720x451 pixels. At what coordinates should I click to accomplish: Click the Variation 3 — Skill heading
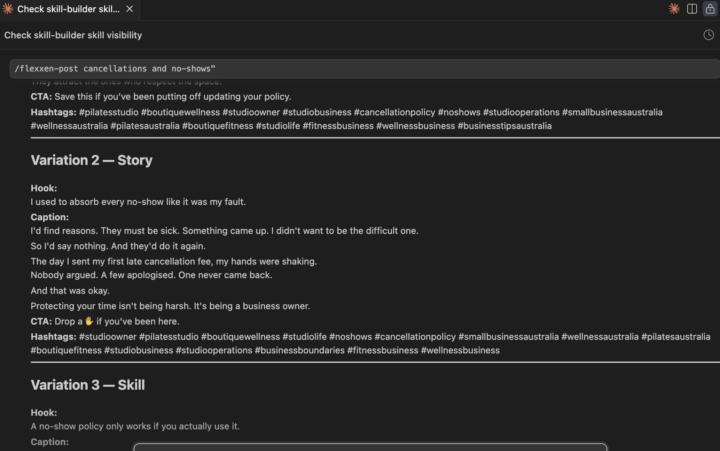[88, 385]
